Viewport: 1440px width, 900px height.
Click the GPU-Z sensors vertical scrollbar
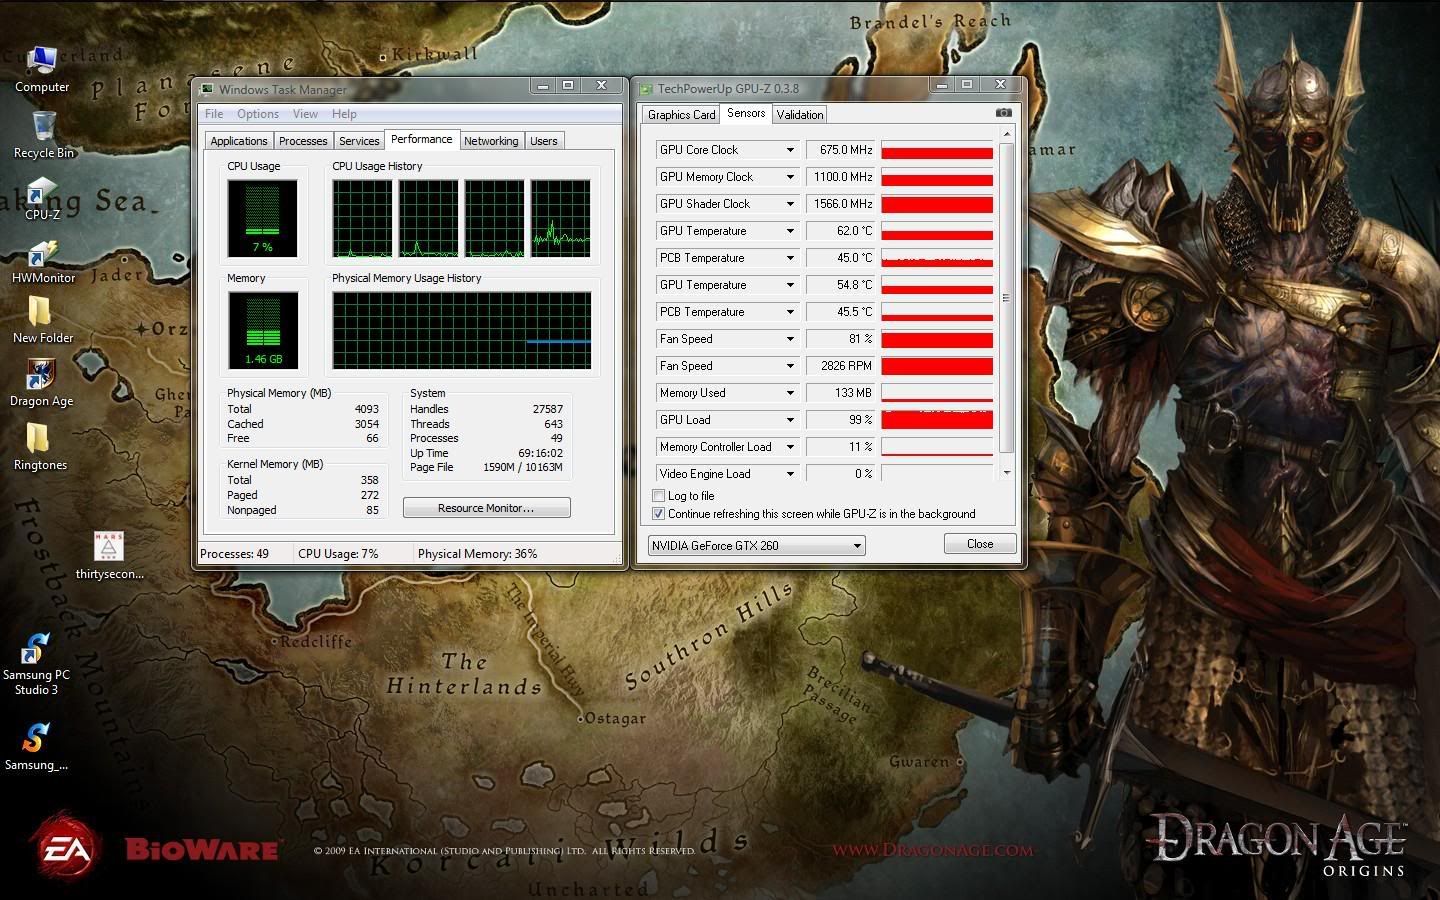(x=1006, y=298)
